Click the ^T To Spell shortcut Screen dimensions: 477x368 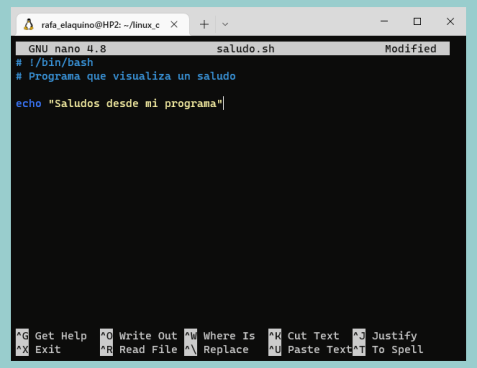click(388, 349)
